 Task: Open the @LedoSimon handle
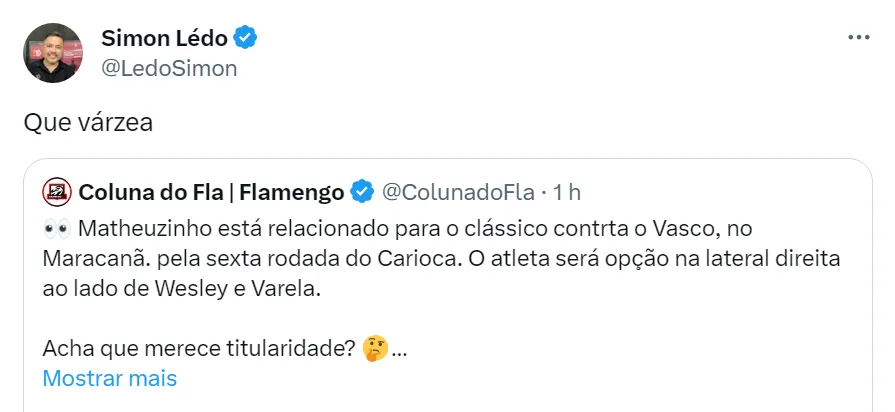[x=169, y=68]
